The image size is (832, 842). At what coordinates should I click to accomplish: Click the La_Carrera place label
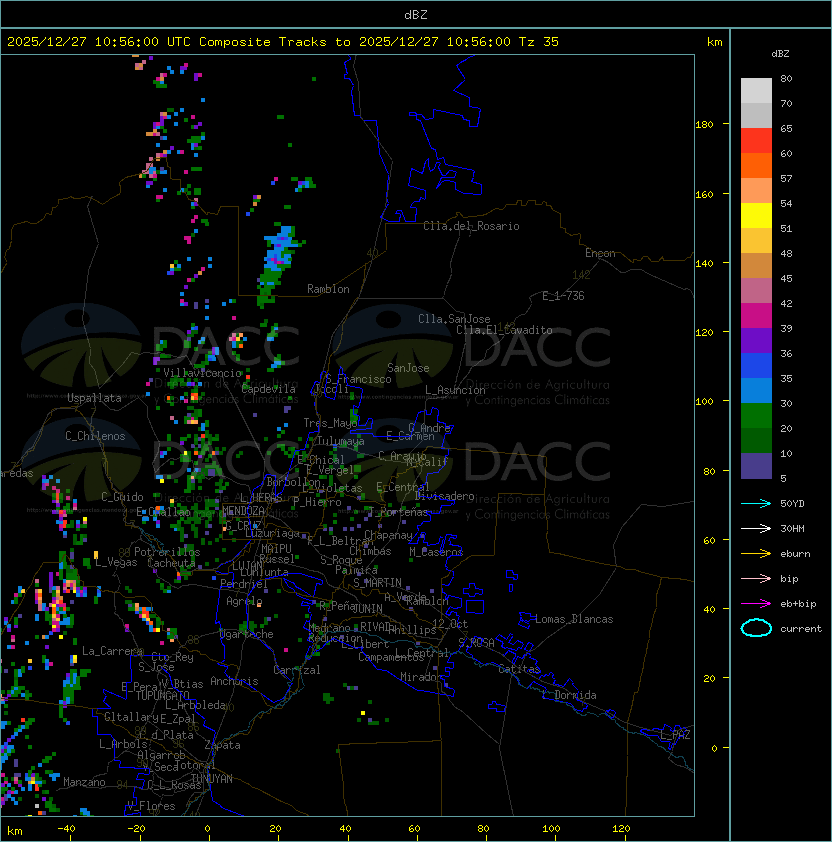113,651
